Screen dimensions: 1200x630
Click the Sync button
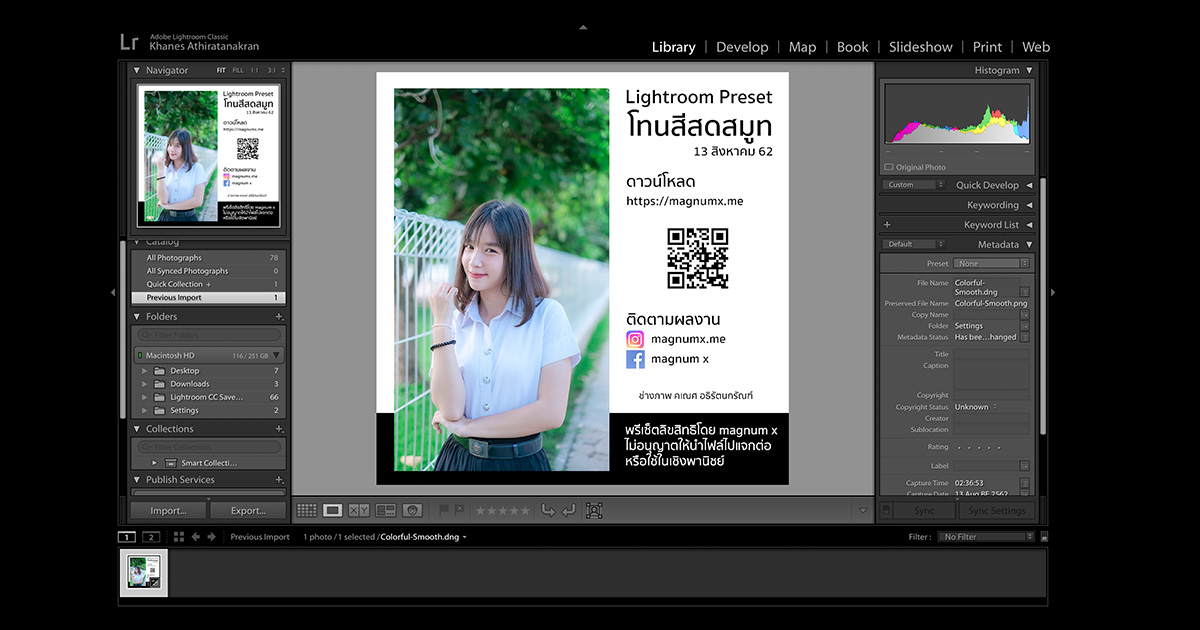[x=924, y=511]
